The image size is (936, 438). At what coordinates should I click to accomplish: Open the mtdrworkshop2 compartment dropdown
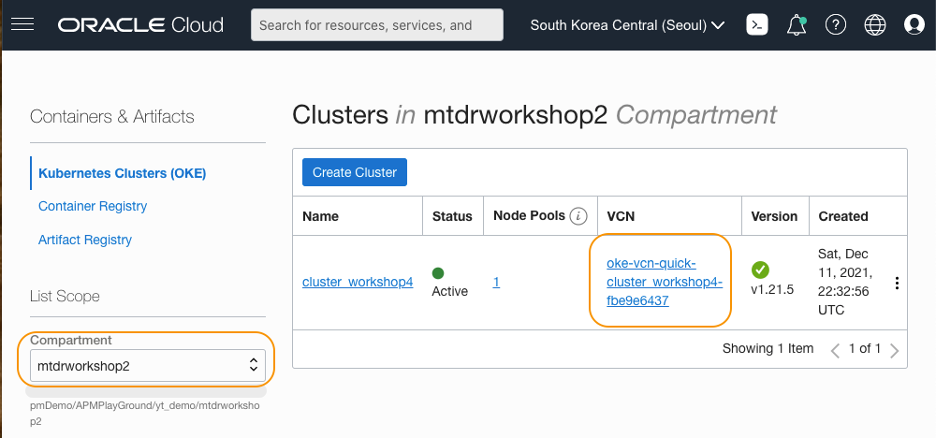click(147, 366)
